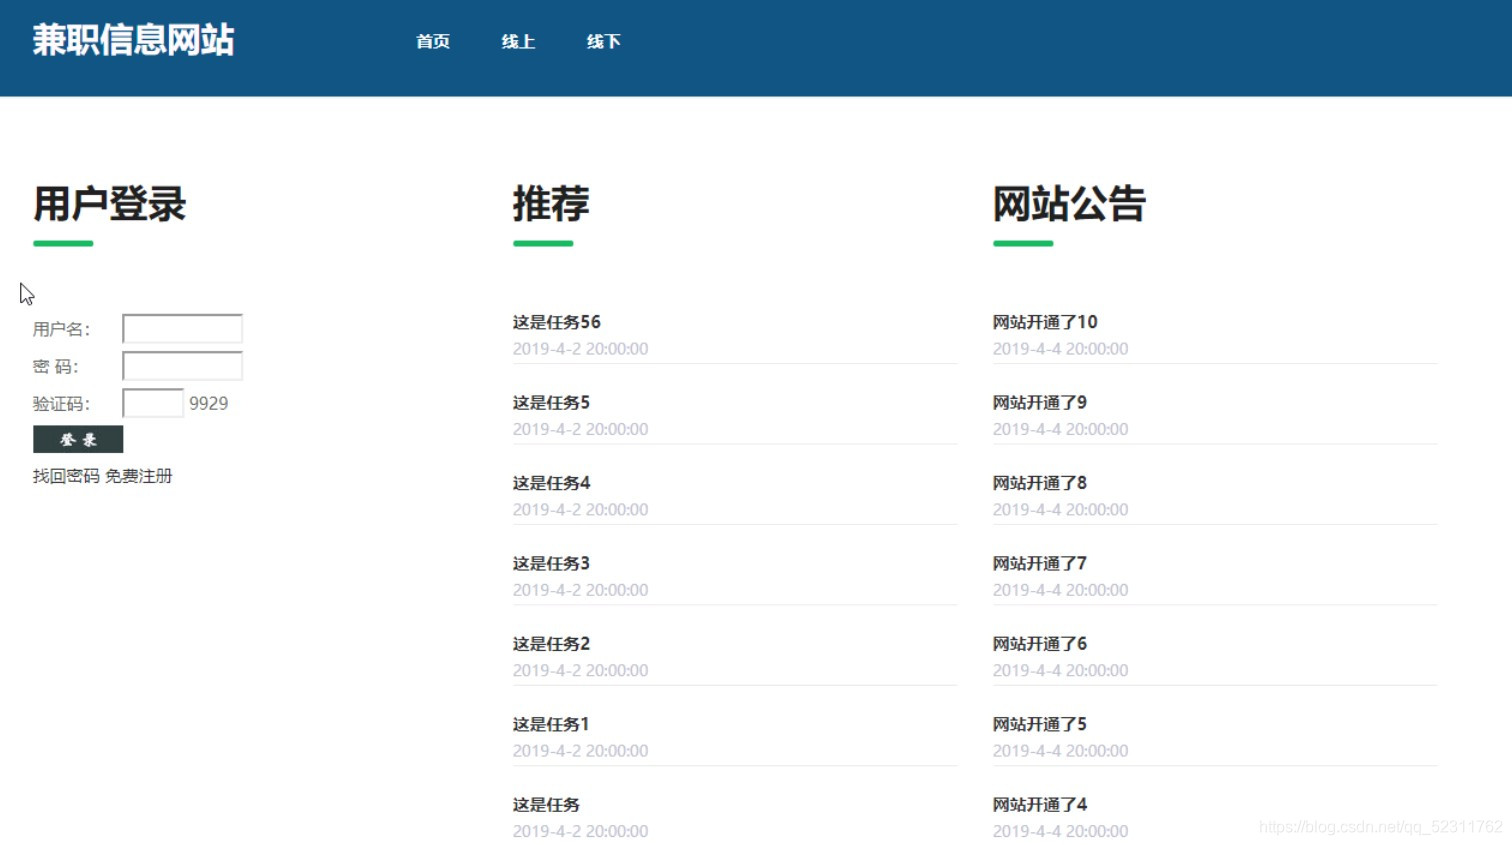Open the 首页 navigation item
The image size is (1512, 845).
tap(432, 41)
